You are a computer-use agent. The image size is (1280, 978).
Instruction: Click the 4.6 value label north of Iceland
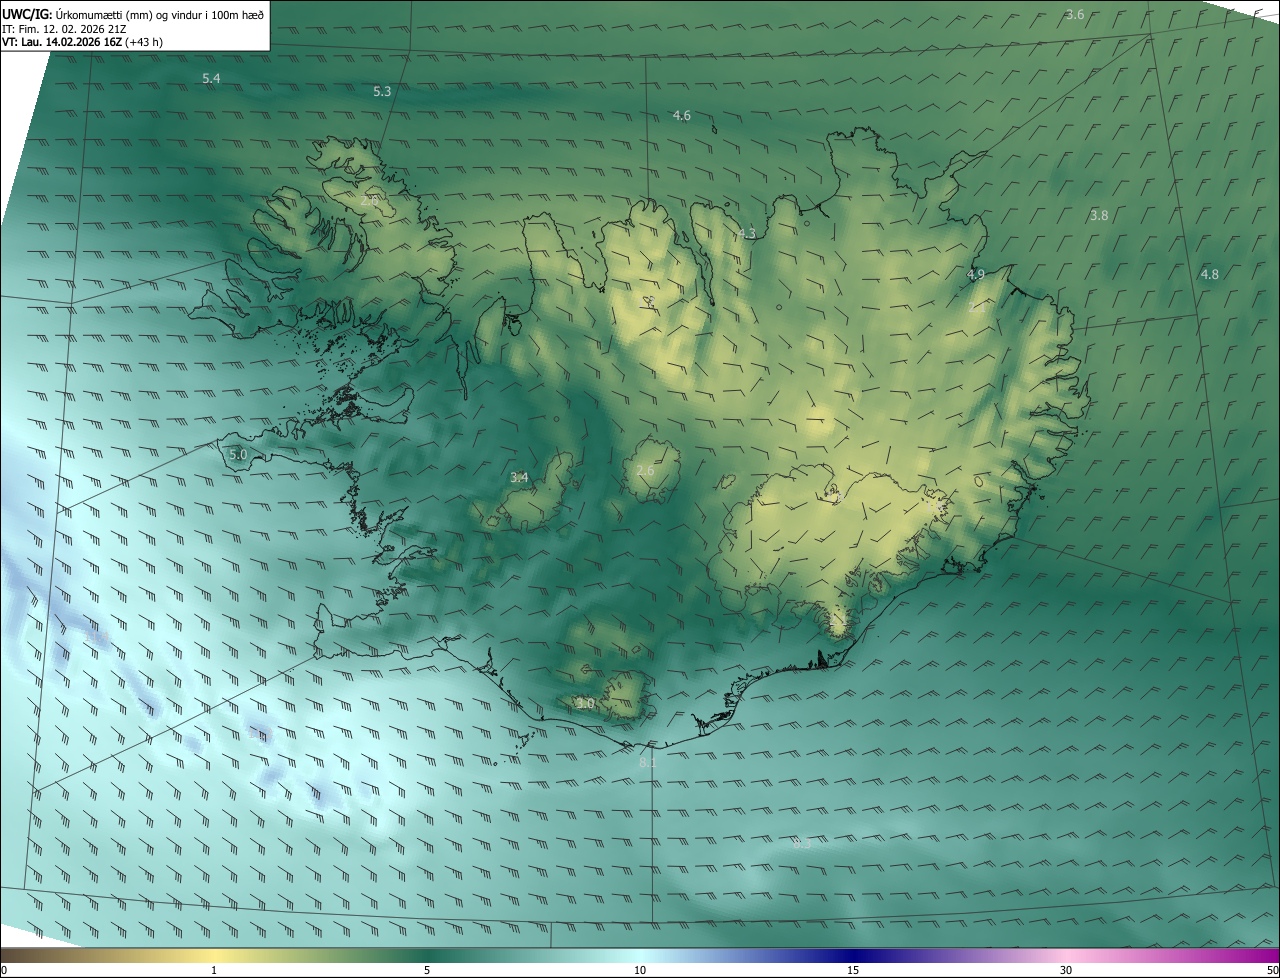click(x=682, y=116)
